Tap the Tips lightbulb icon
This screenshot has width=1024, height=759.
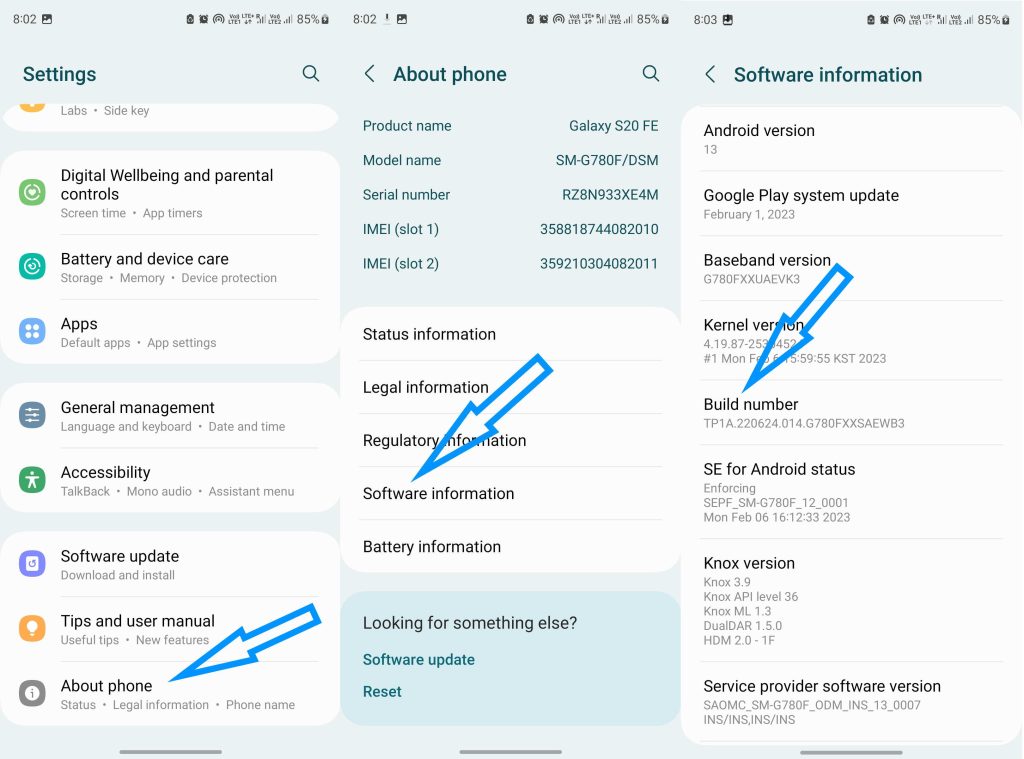pyautogui.click(x=32, y=628)
